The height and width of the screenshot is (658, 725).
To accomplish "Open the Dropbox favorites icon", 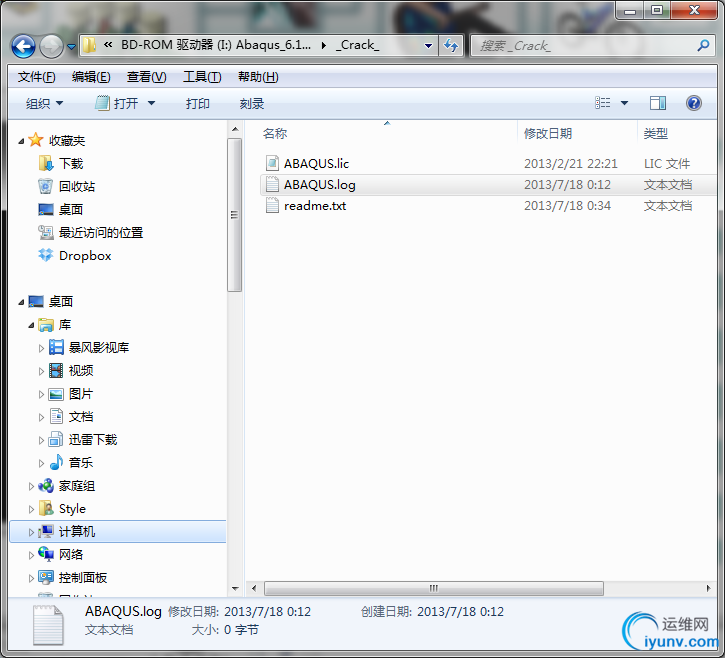I will pyautogui.click(x=45, y=255).
